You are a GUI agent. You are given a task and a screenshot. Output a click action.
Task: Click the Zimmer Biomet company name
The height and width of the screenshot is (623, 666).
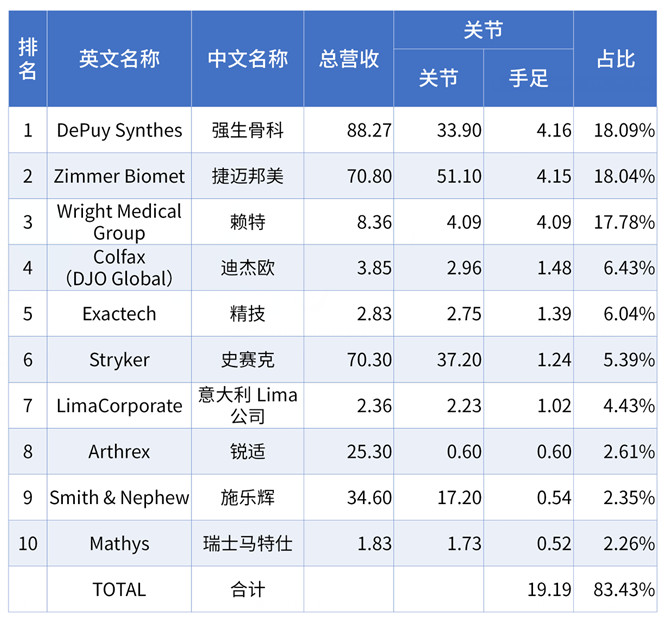(x=119, y=176)
